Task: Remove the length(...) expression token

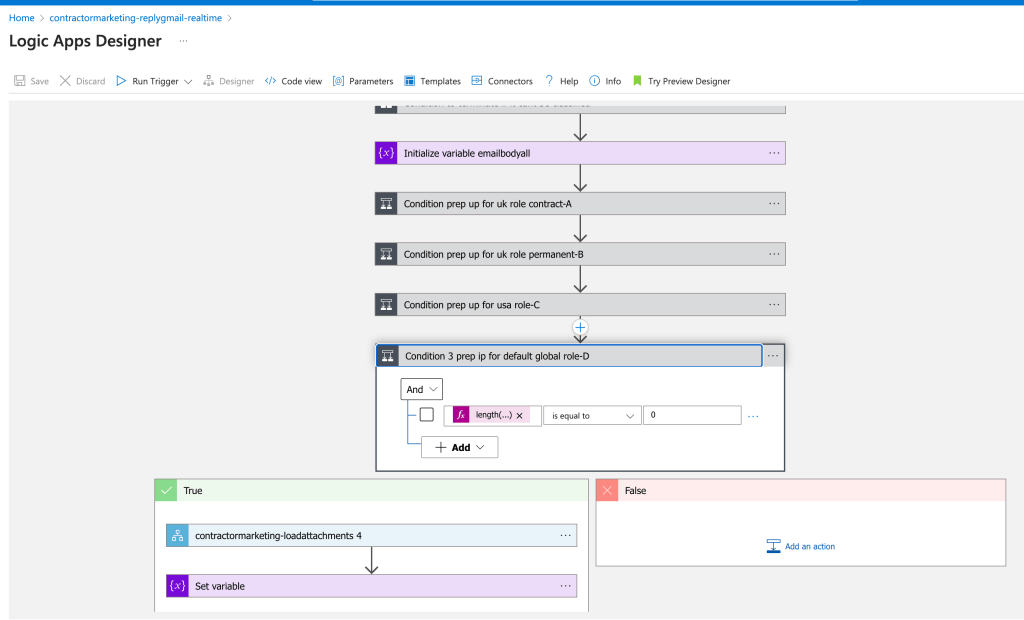Action: click(x=520, y=416)
